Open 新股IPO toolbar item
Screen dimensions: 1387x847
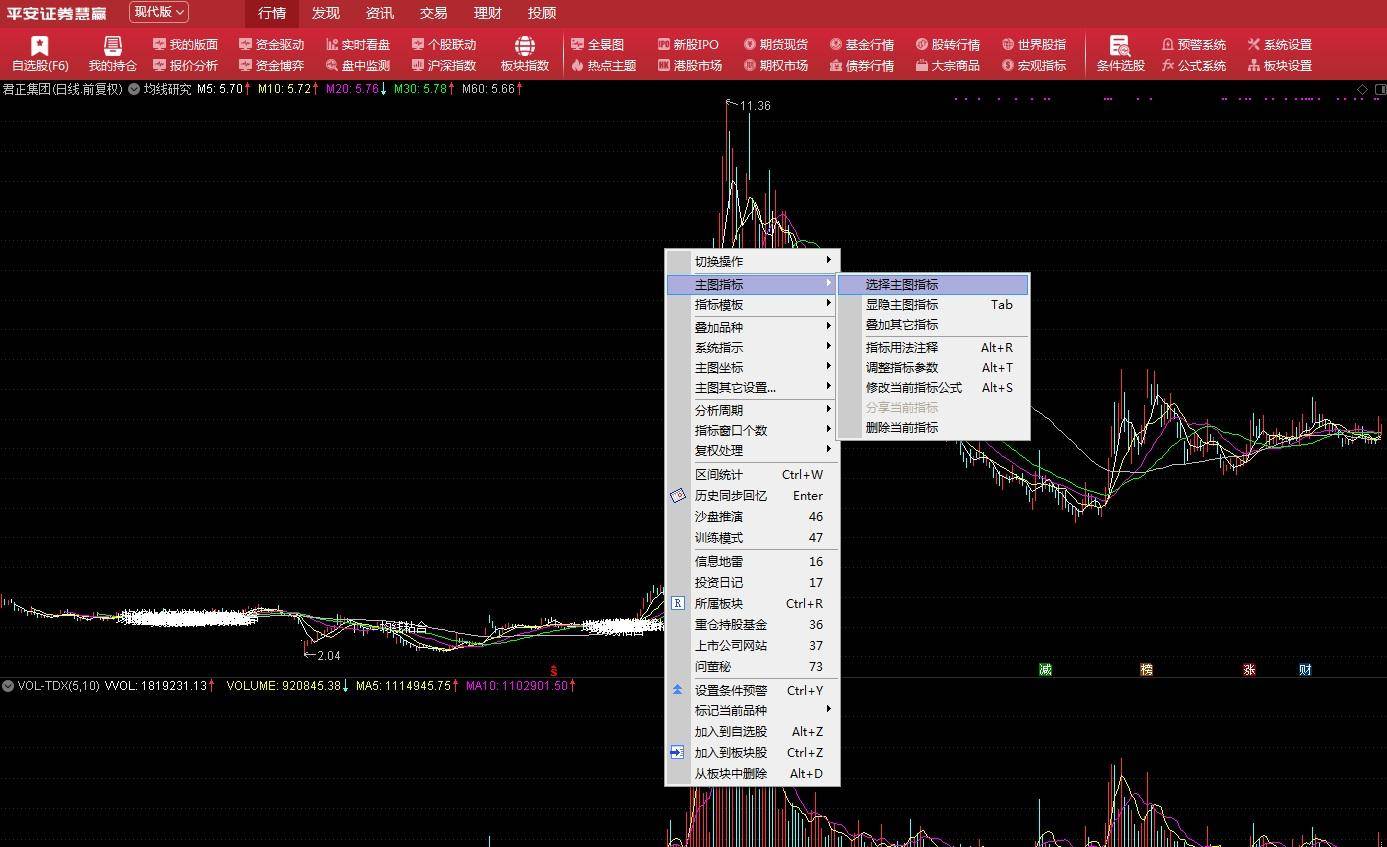pyautogui.click(x=688, y=44)
